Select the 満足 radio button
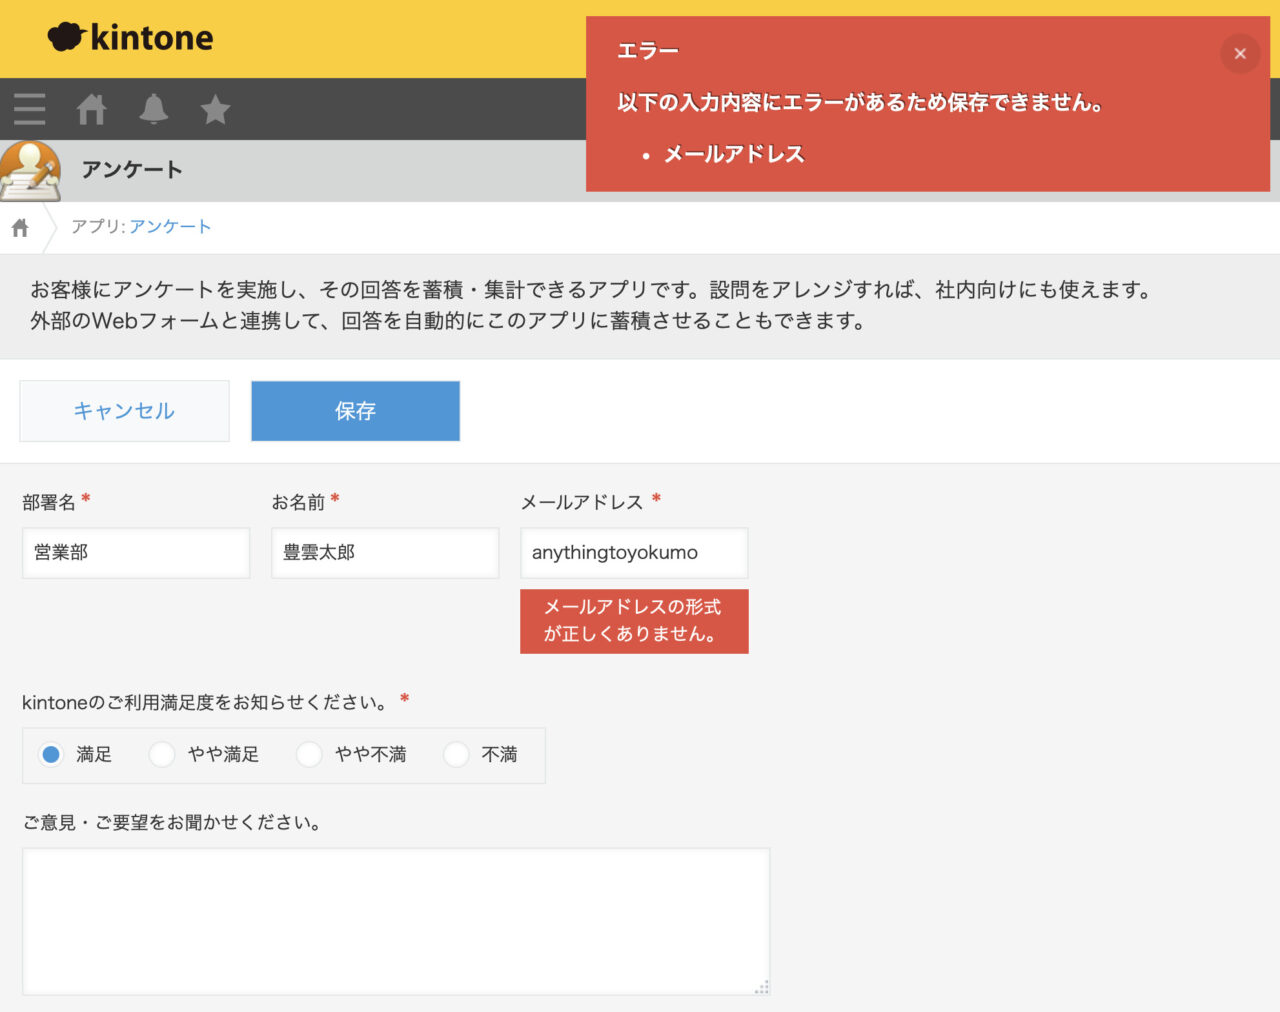The width and height of the screenshot is (1280, 1012). tap(50, 754)
